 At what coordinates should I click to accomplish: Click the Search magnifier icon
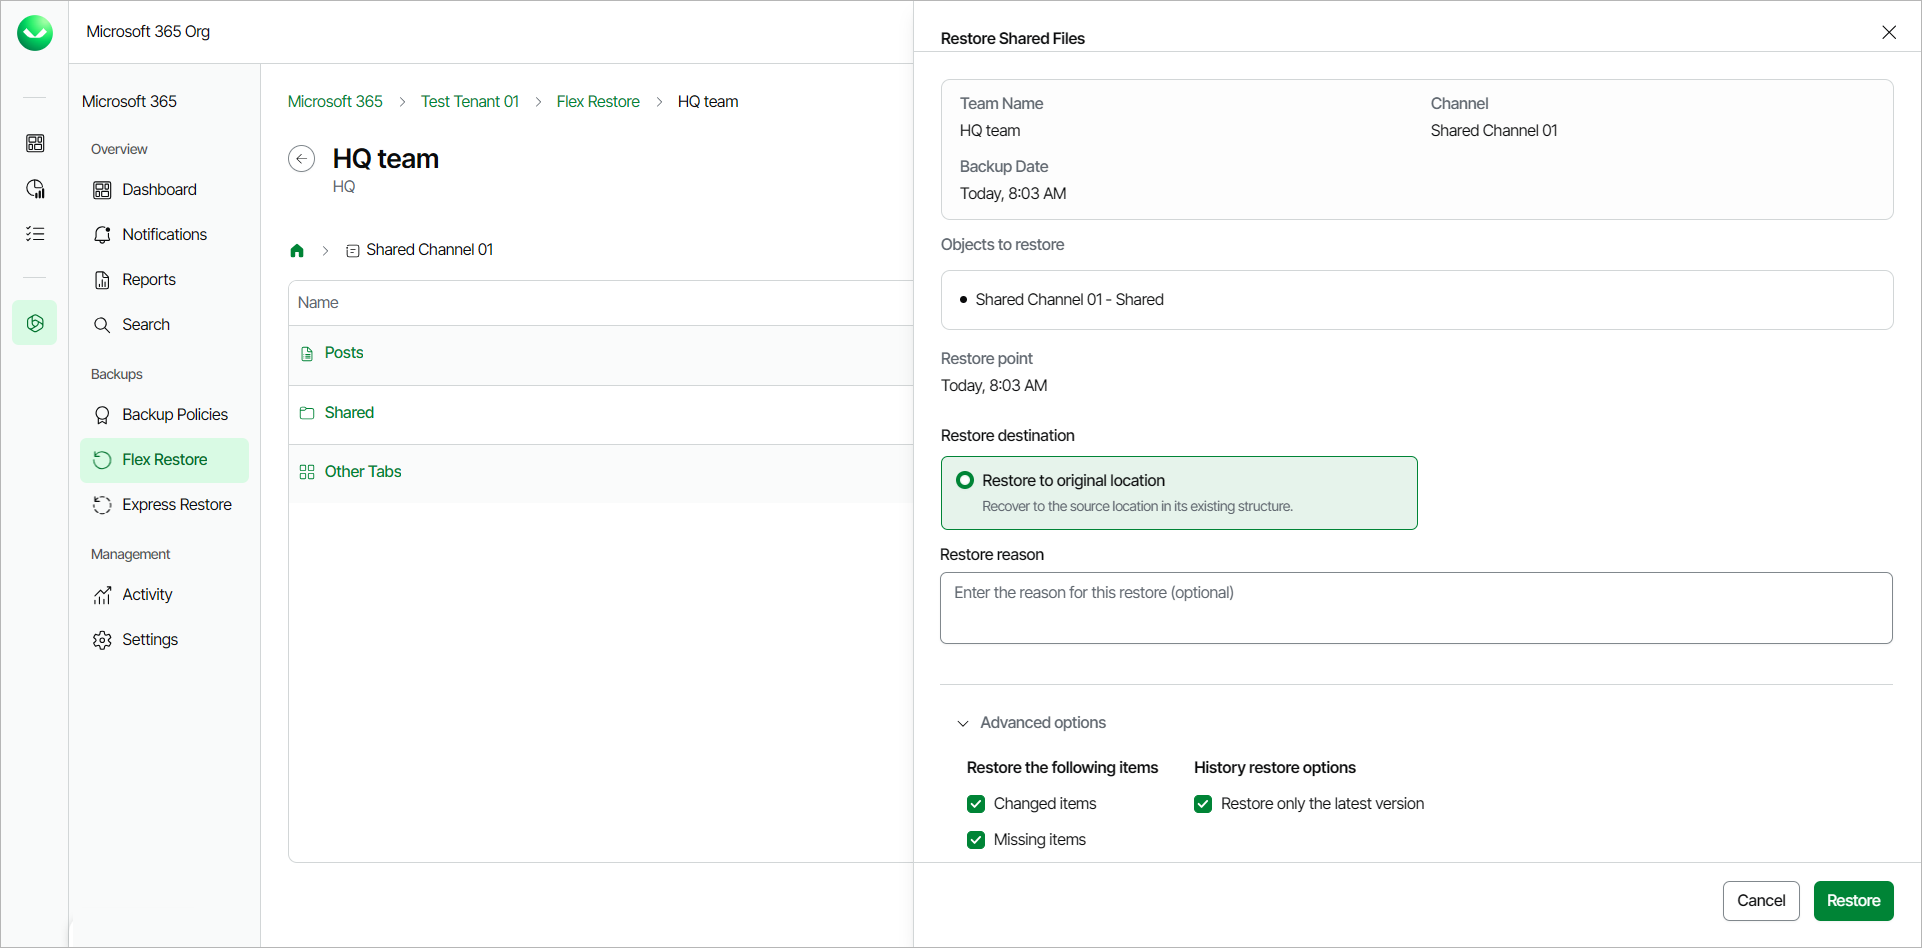[x=102, y=325]
